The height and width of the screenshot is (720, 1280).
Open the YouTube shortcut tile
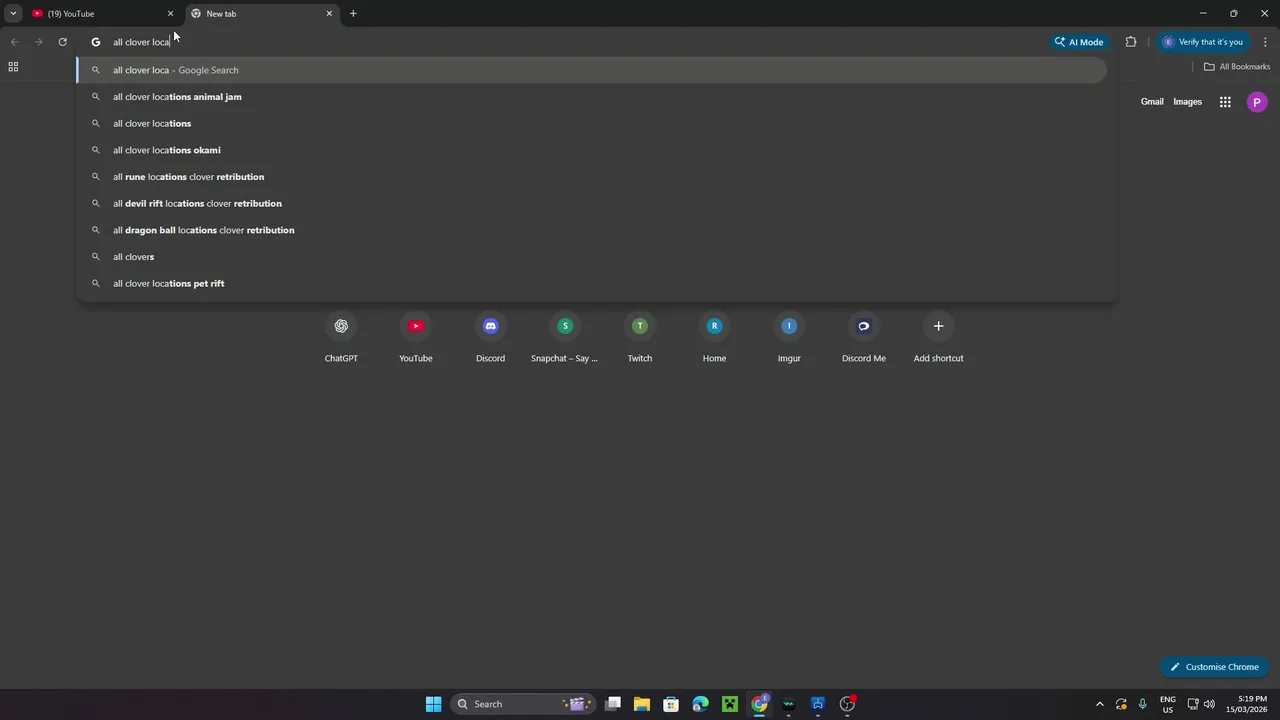click(x=416, y=338)
